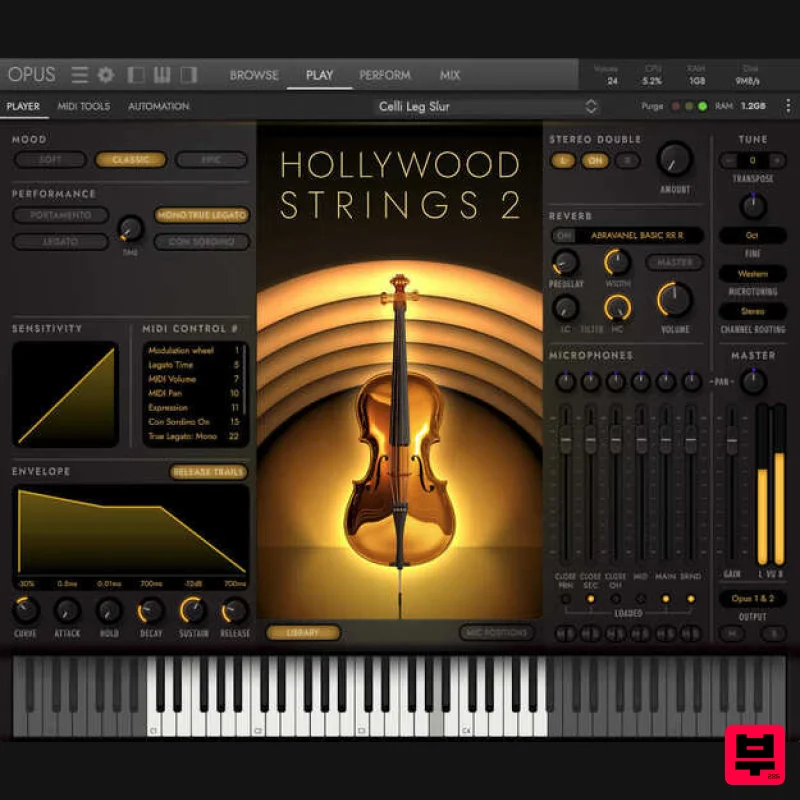800x800 pixels.
Task: Open the Western microtuning dropdown
Action: click(753, 274)
